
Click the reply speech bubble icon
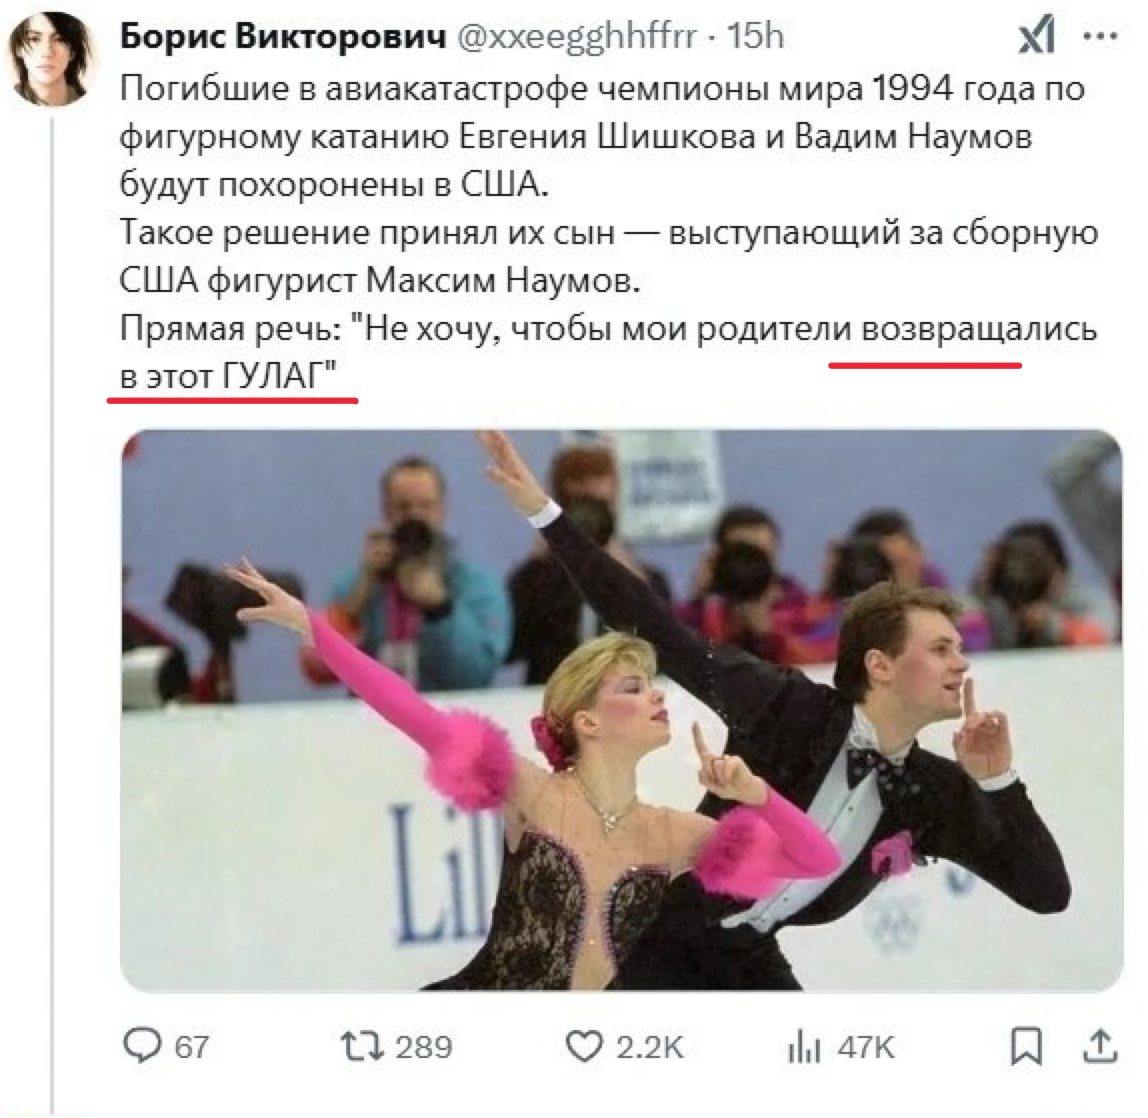click(x=142, y=1046)
